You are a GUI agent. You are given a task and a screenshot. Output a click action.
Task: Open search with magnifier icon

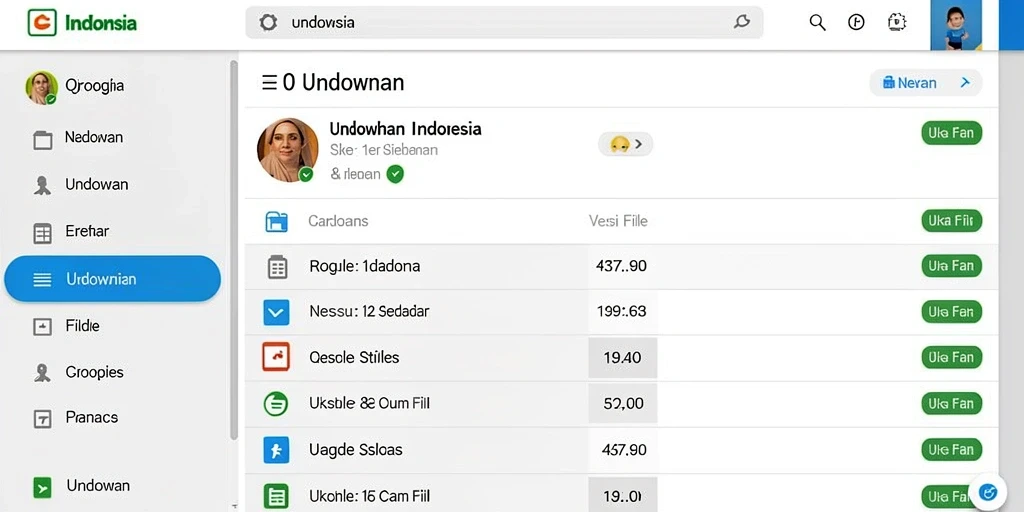[x=818, y=23]
